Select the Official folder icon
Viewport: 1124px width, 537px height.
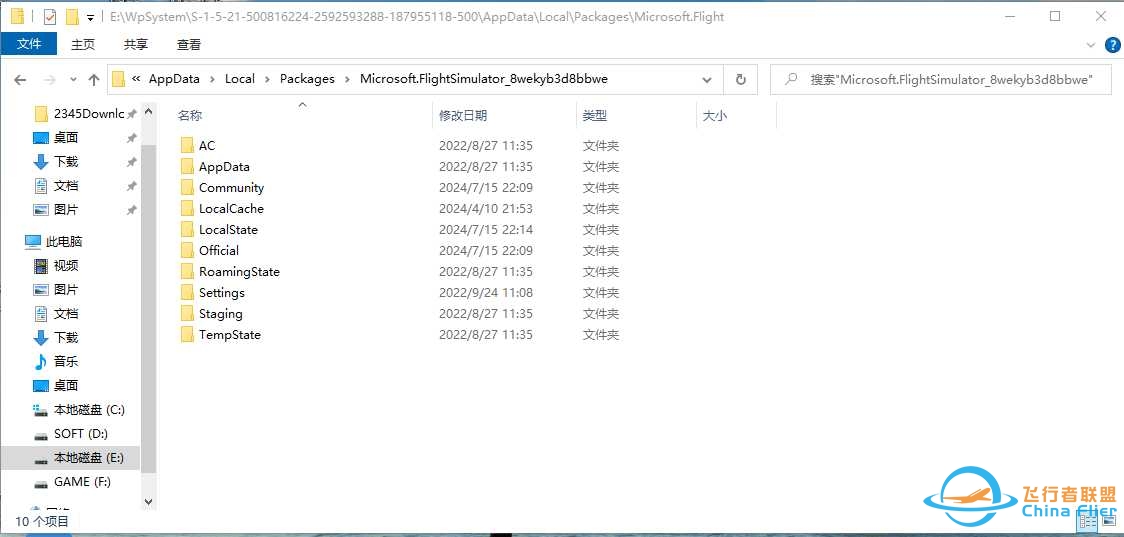pyautogui.click(x=187, y=250)
